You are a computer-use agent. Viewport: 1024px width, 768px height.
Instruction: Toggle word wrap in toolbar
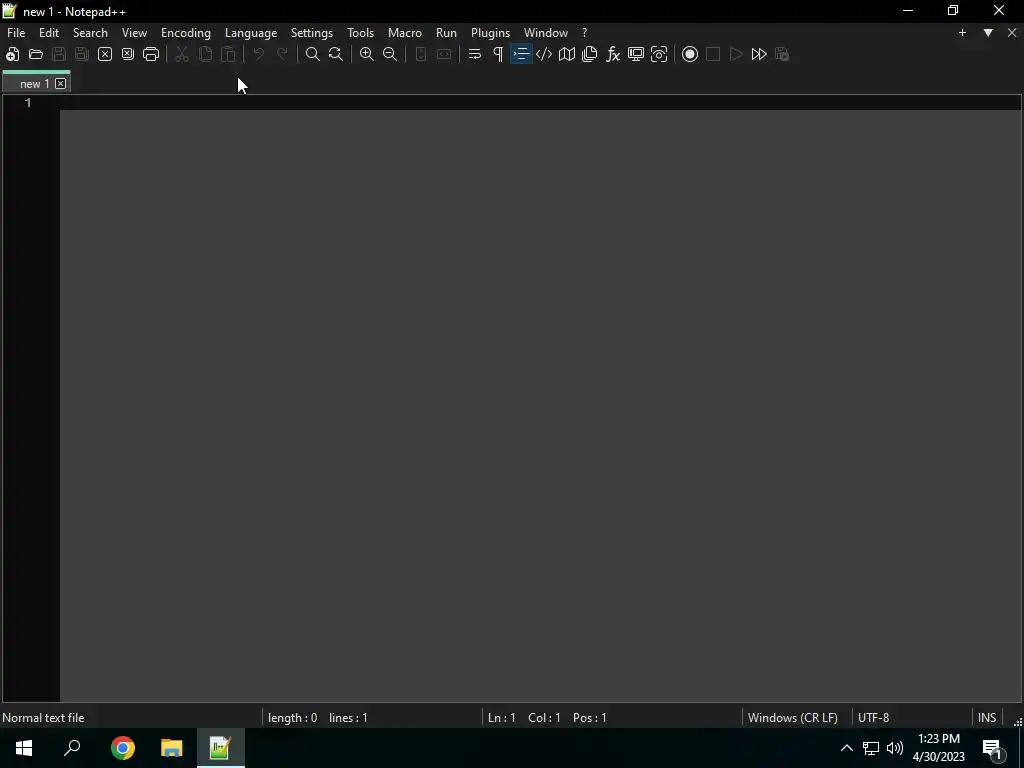click(475, 54)
